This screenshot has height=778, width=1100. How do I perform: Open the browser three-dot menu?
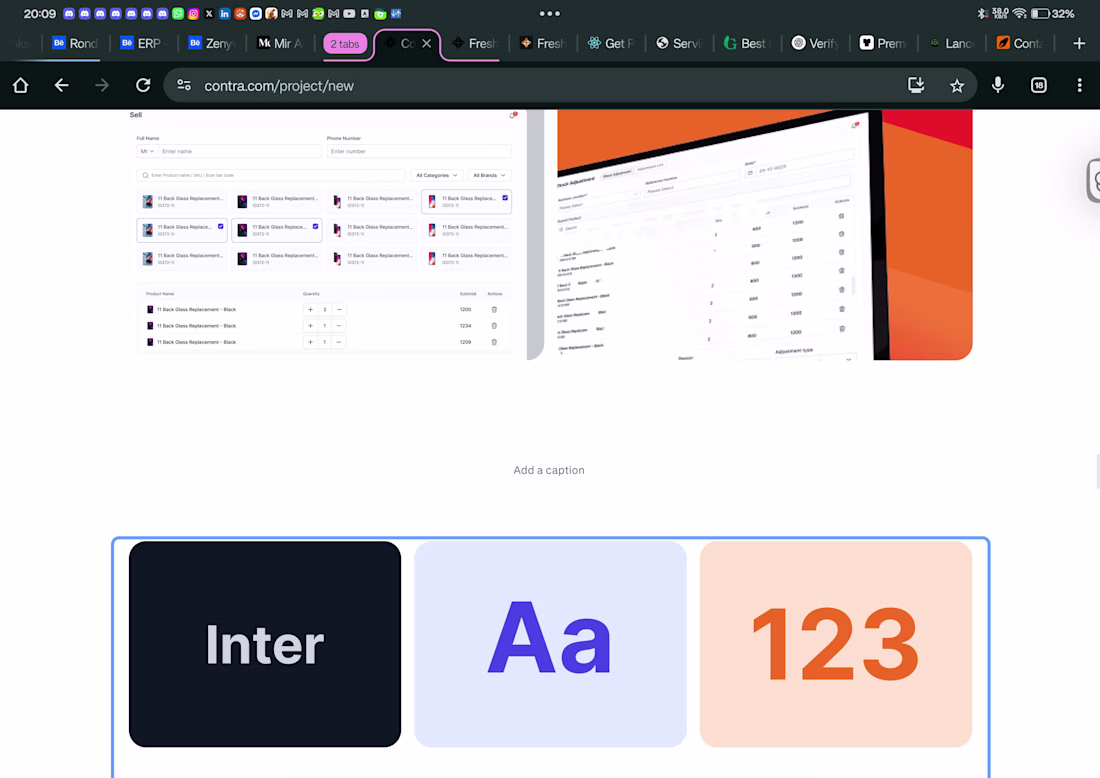click(1080, 86)
